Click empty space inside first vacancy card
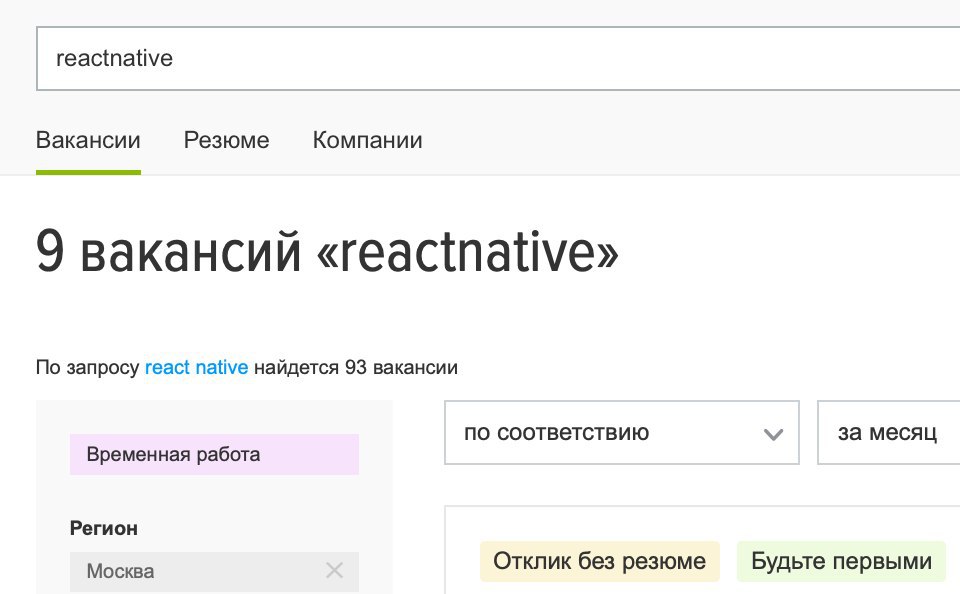 coord(704,522)
